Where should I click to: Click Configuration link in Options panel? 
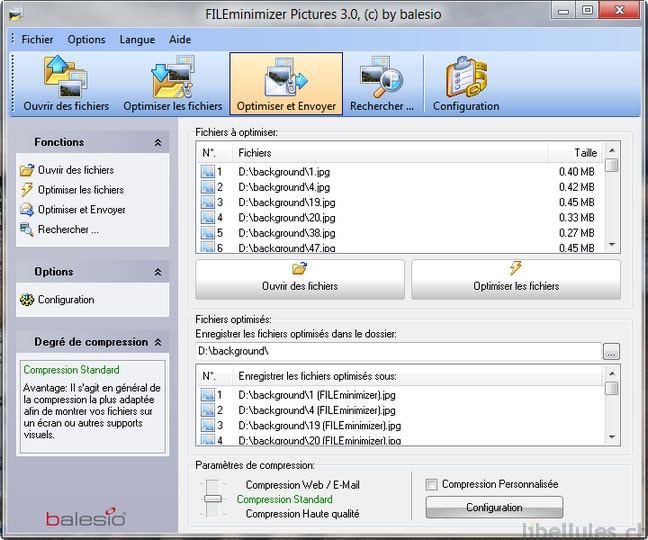click(x=66, y=300)
